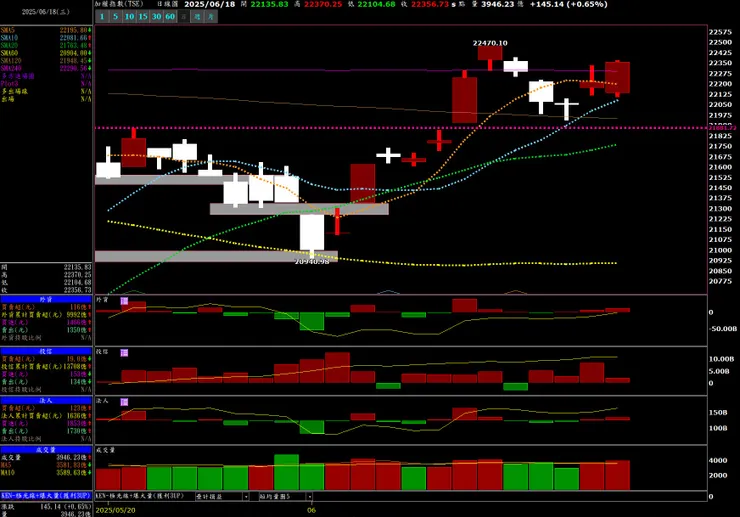The image size is (740, 517).
Task: Select the blue 成交量 panel header
Action: pos(46,449)
